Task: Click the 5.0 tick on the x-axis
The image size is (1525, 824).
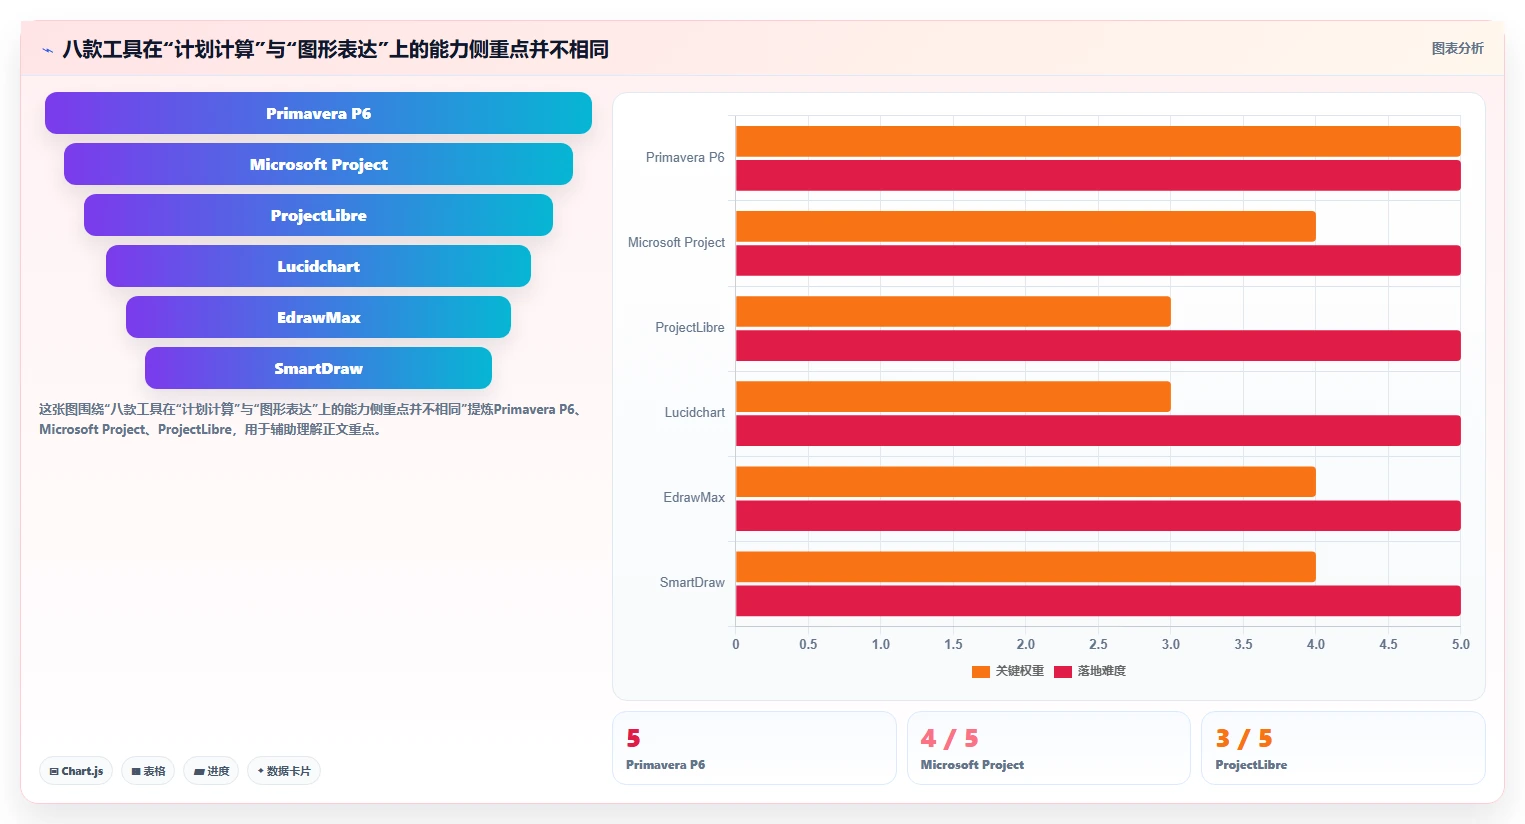Action: coord(1461,644)
